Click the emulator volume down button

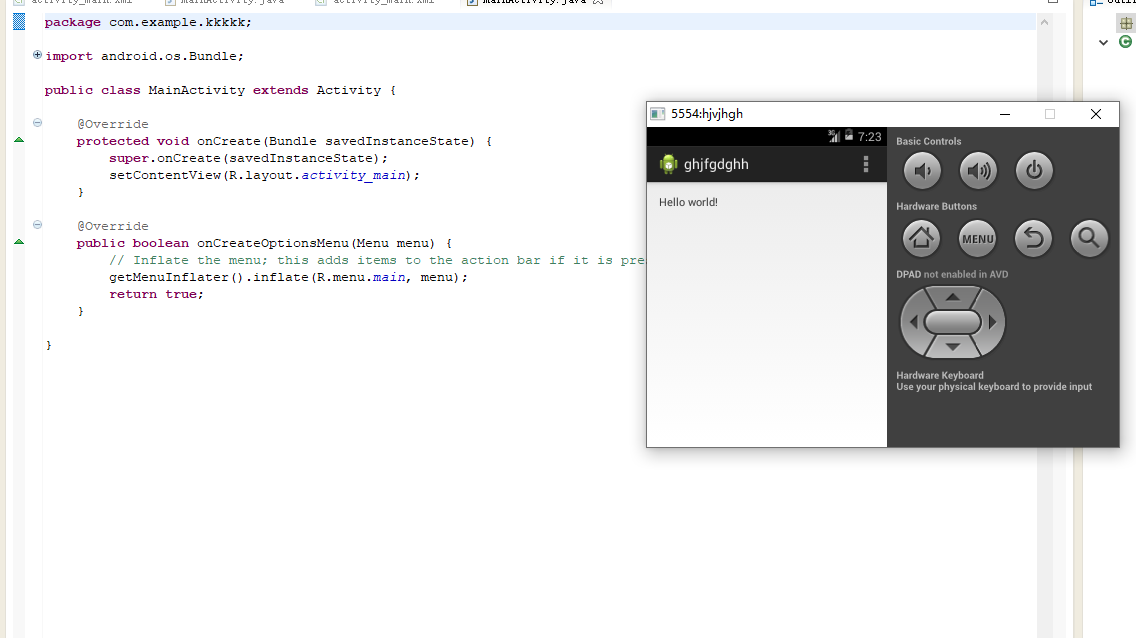tap(922, 171)
